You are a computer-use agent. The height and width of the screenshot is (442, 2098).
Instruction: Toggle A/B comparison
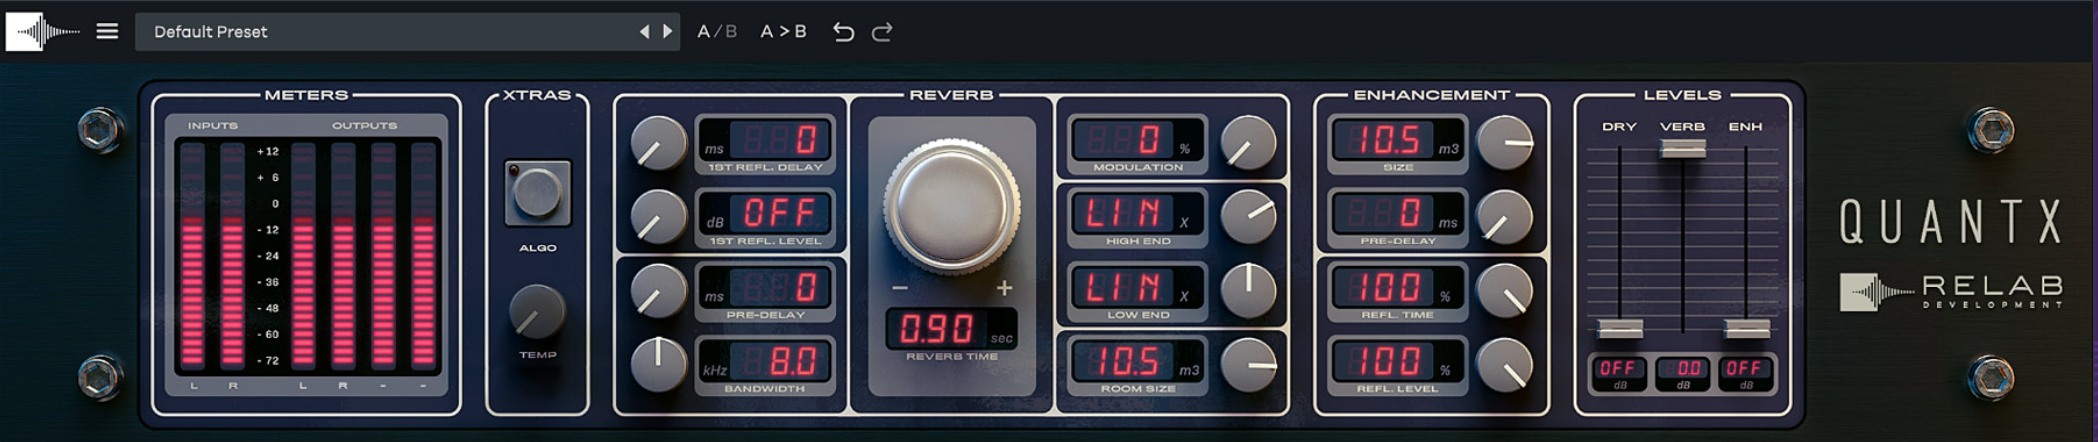tap(717, 32)
